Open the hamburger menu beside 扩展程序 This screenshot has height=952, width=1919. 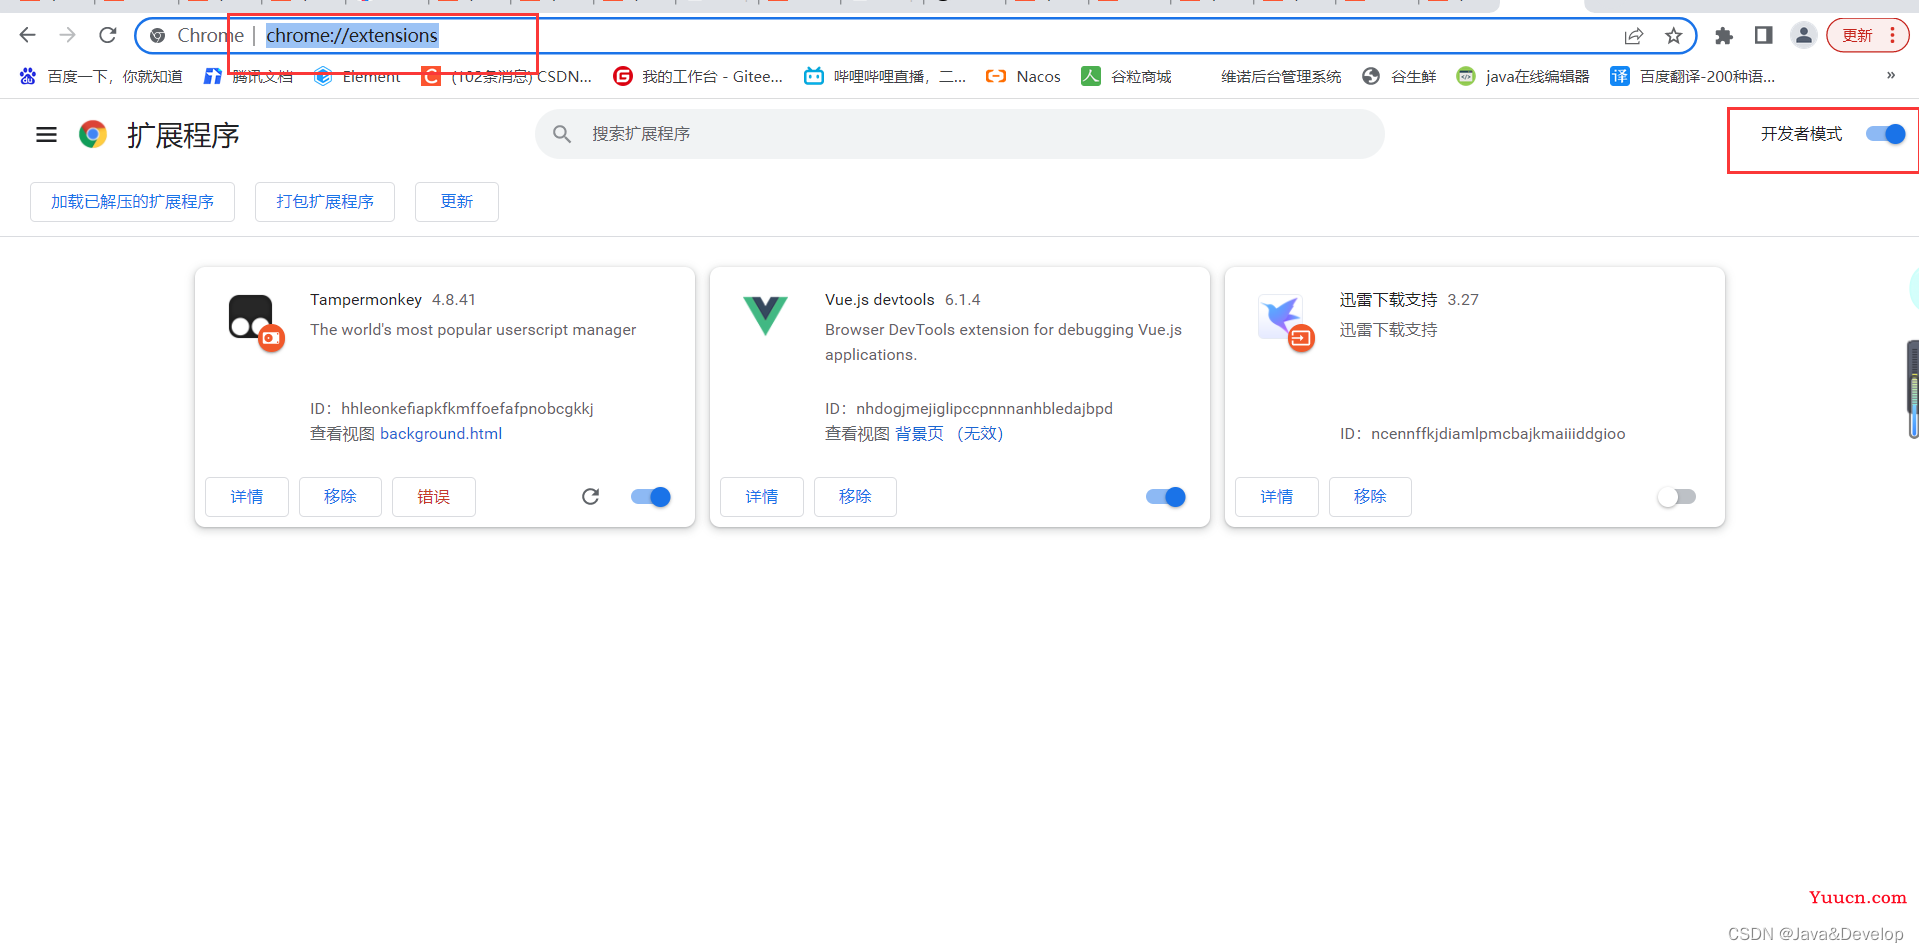(46, 134)
